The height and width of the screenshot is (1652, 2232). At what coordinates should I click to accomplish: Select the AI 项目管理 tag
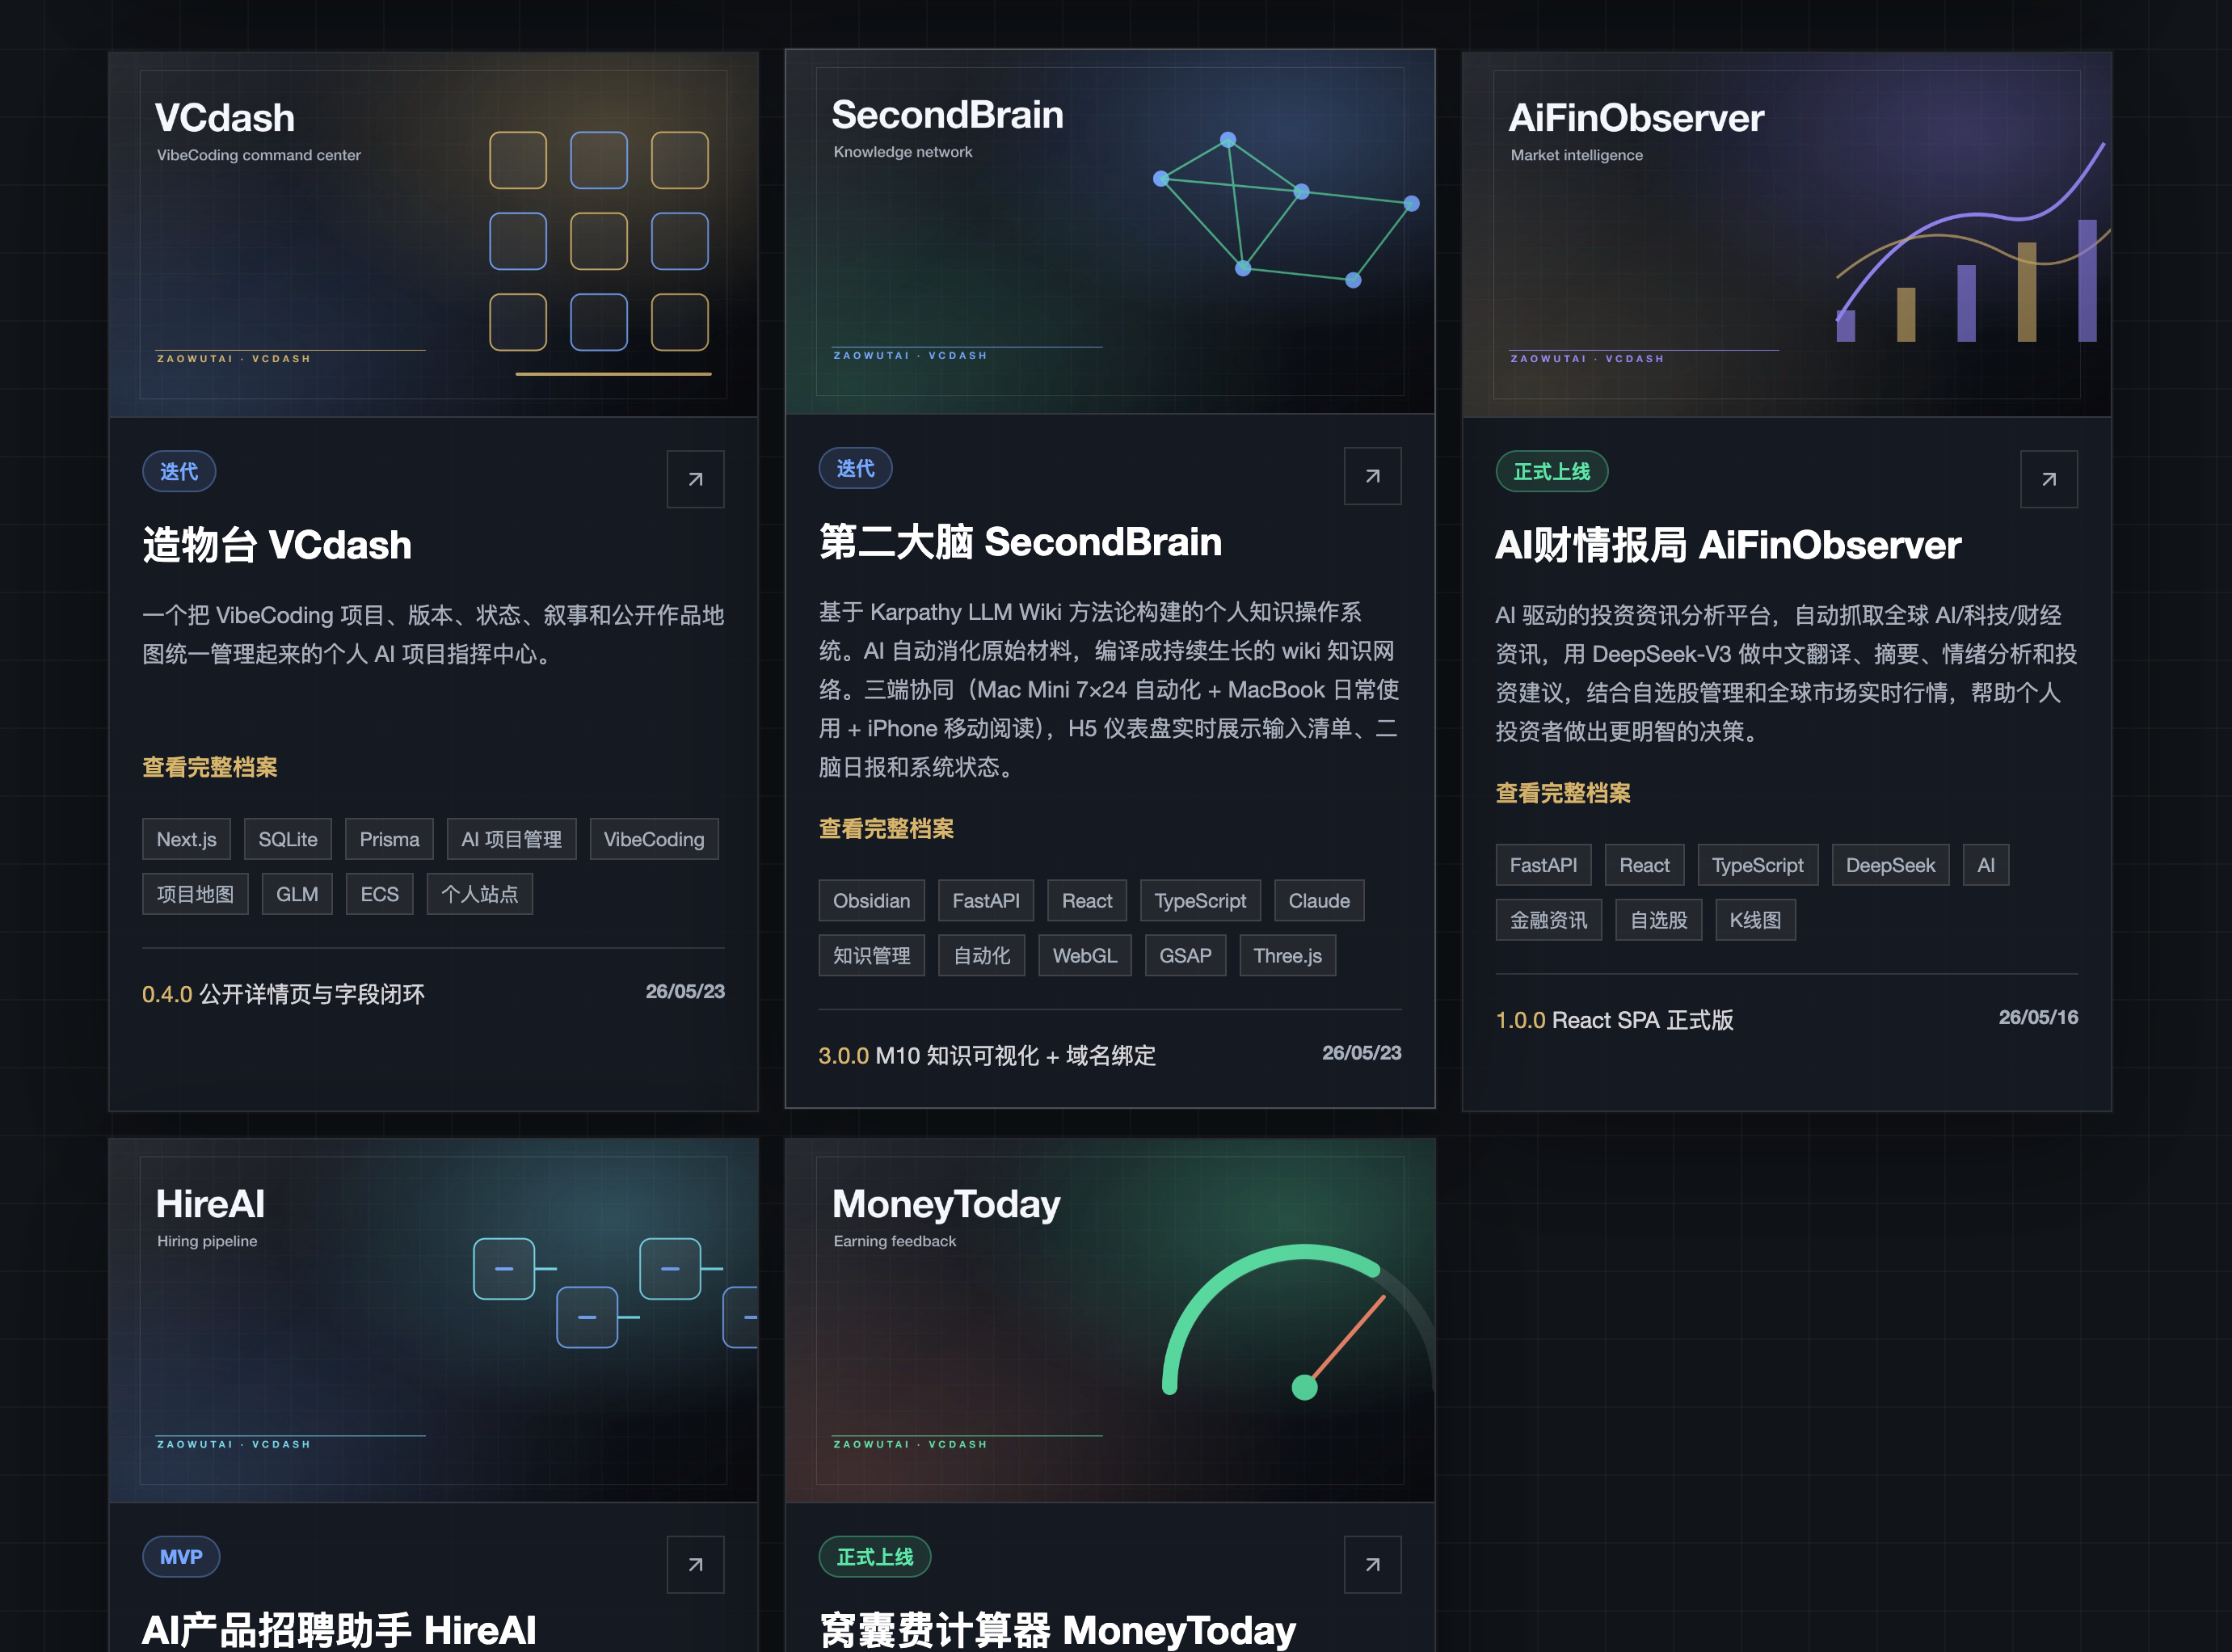pyautogui.click(x=511, y=839)
